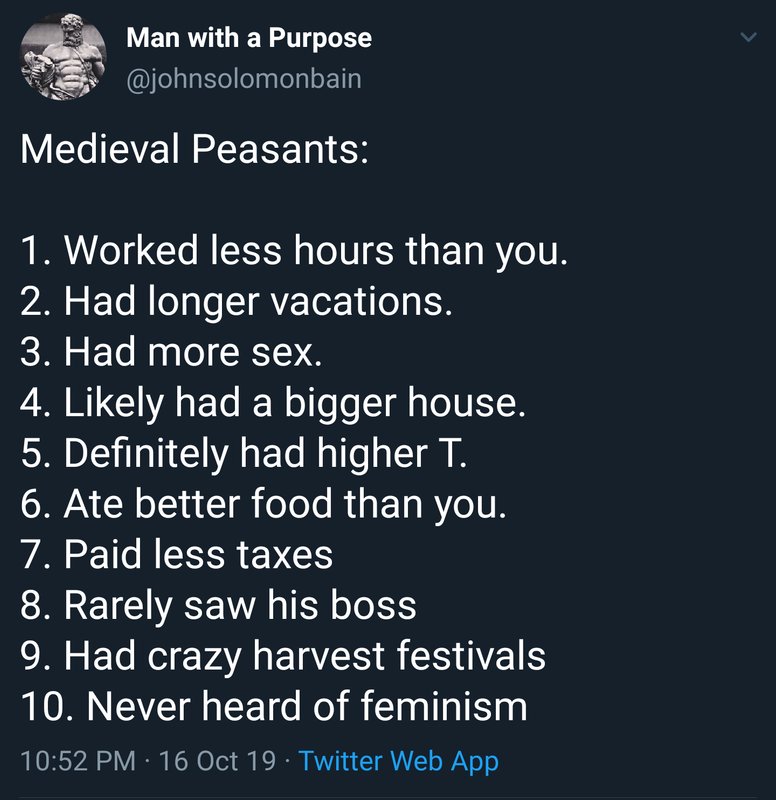776x800 pixels.
Task: Click the statue profile avatar
Action: (x=63, y=56)
